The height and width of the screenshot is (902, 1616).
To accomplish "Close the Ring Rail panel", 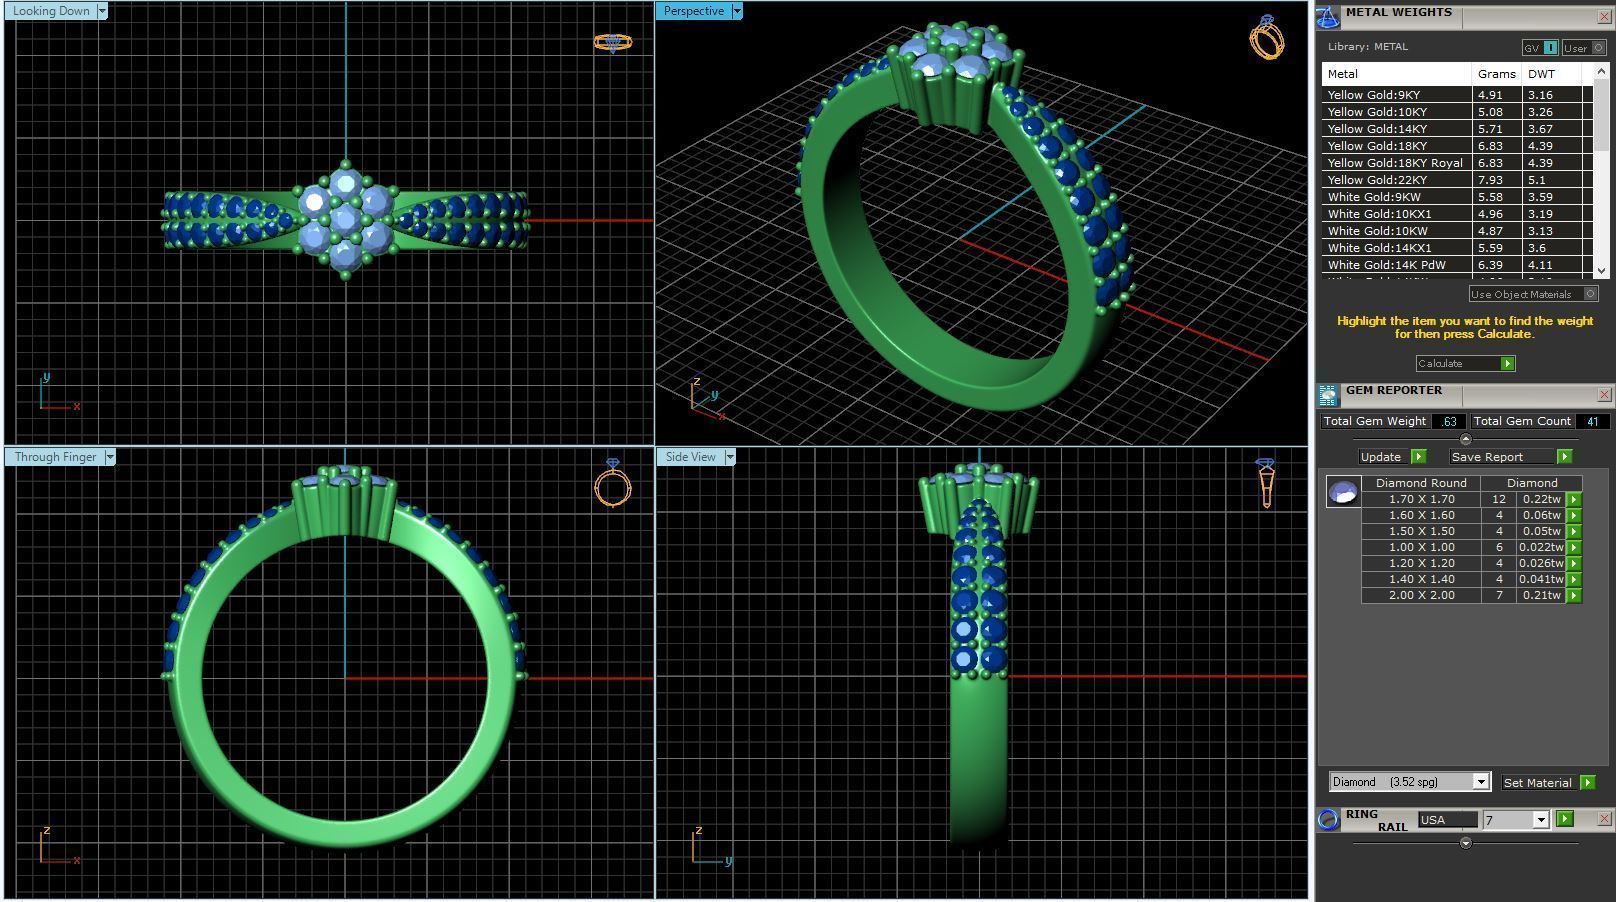I will 1603,819.
